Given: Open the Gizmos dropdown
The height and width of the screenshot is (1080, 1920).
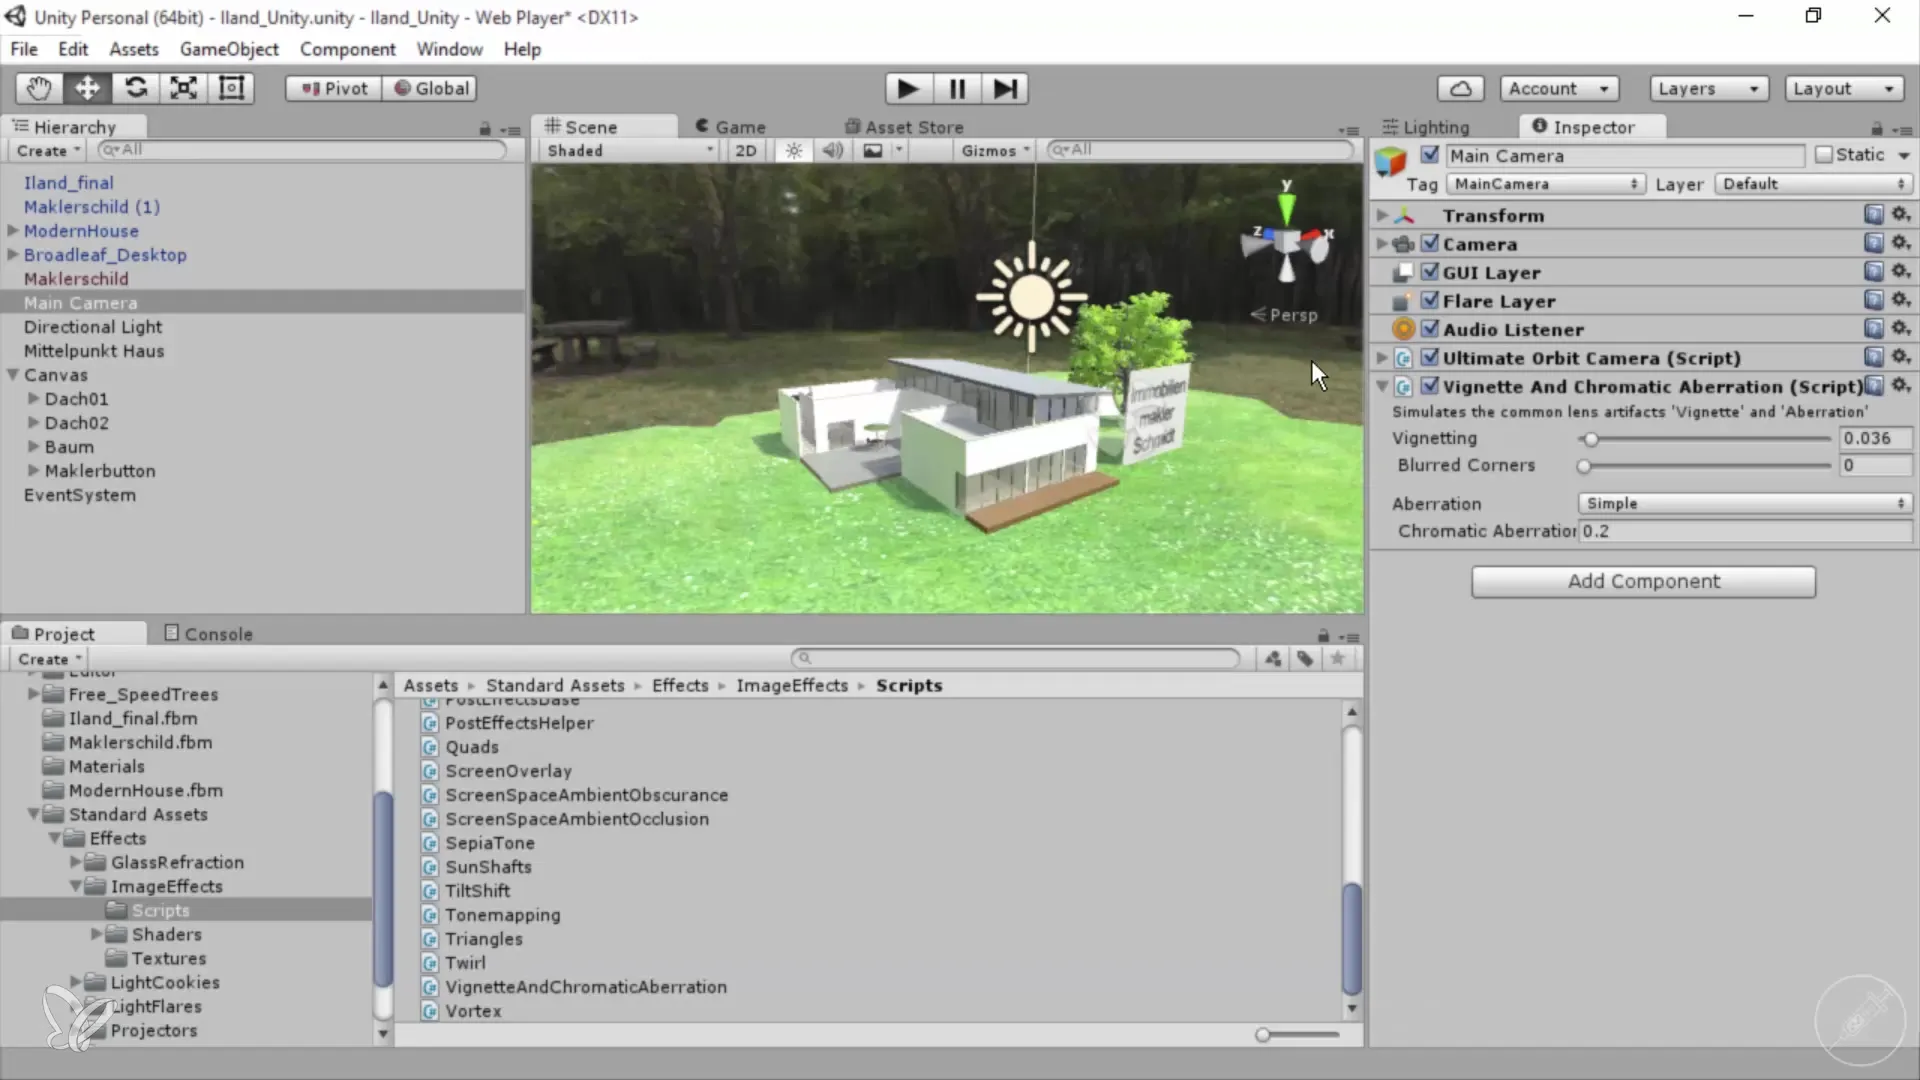Looking at the screenshot, I should (x=995, y=150).
